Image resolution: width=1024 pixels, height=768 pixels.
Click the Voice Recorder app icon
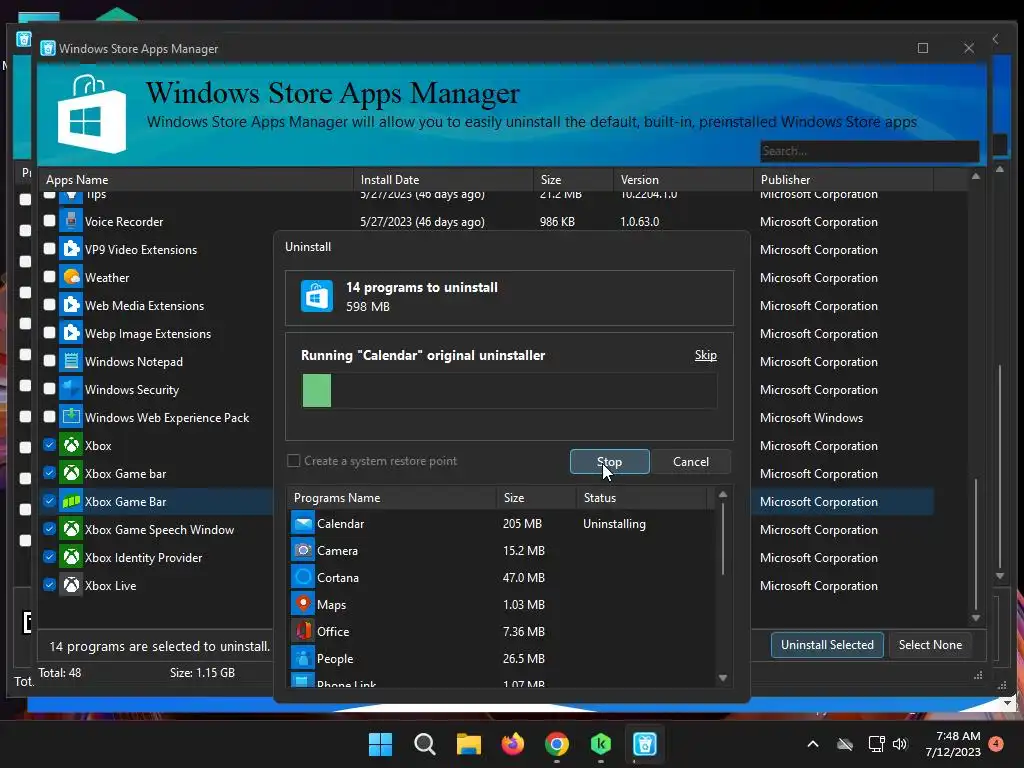tap(71, 221)
